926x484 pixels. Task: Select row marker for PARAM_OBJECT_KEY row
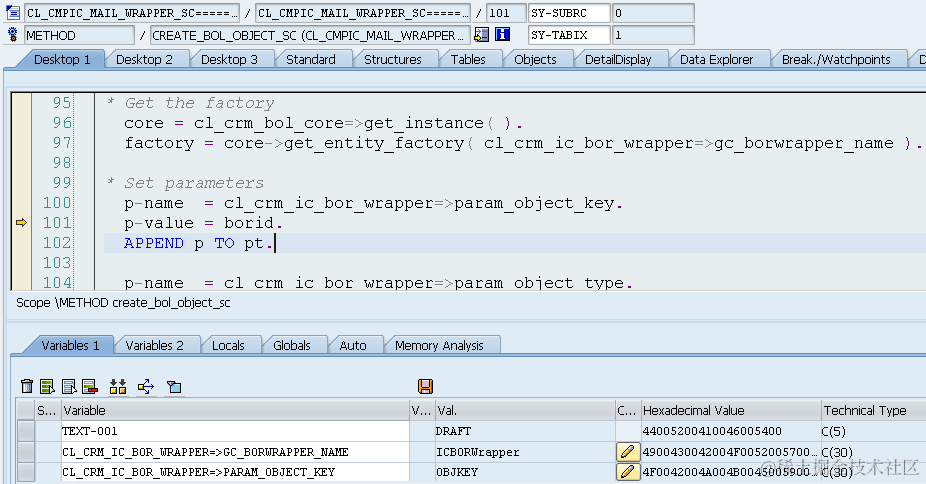tap(25, 472)
